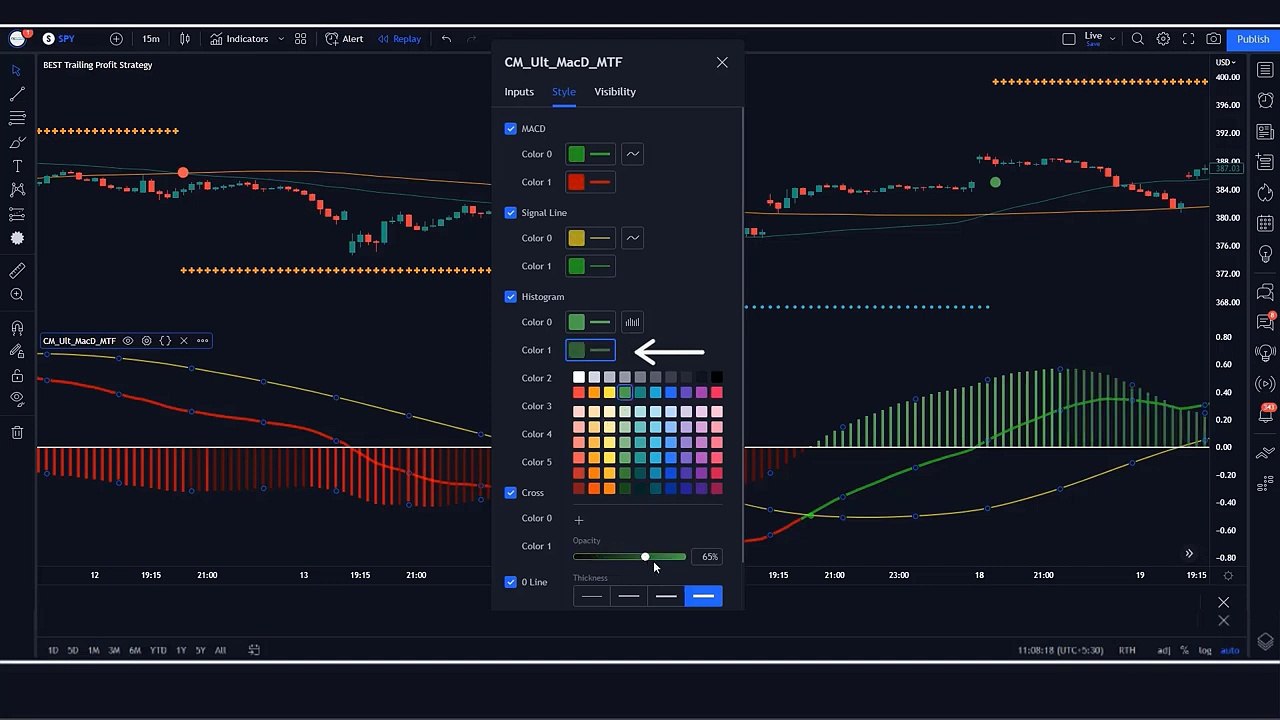Open symbol search magnifier in top right
This screenshot has width=1280, height=720.
[1138, 39]
